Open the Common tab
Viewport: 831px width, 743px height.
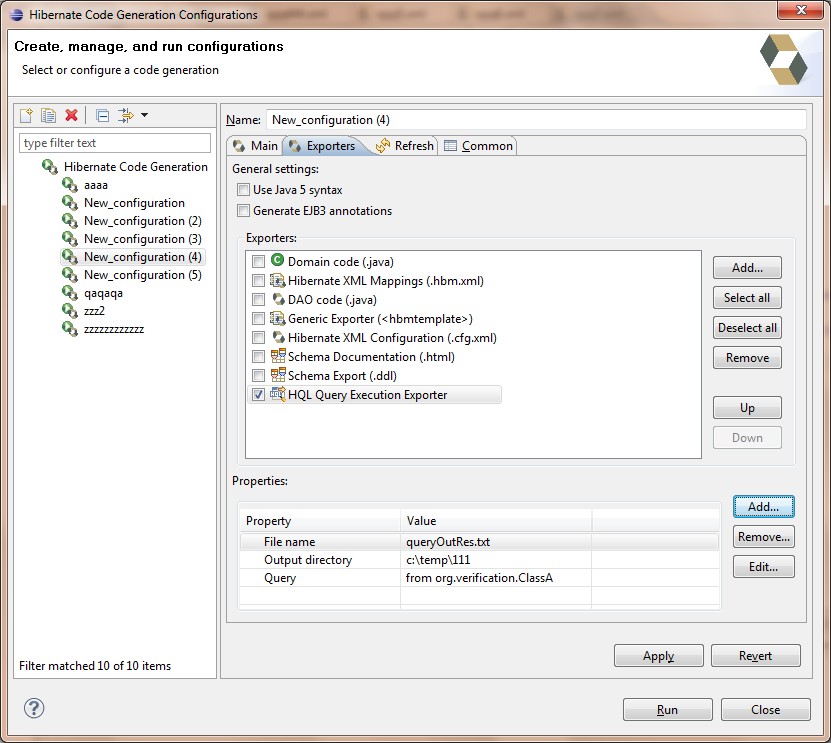tap(479, 146)
